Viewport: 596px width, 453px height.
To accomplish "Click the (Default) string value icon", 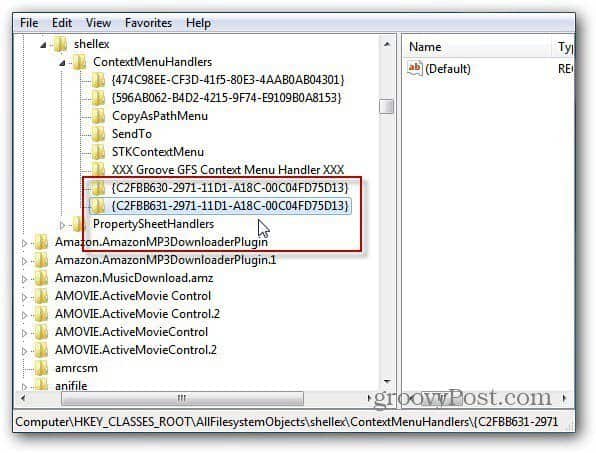I will coord(414,68).
